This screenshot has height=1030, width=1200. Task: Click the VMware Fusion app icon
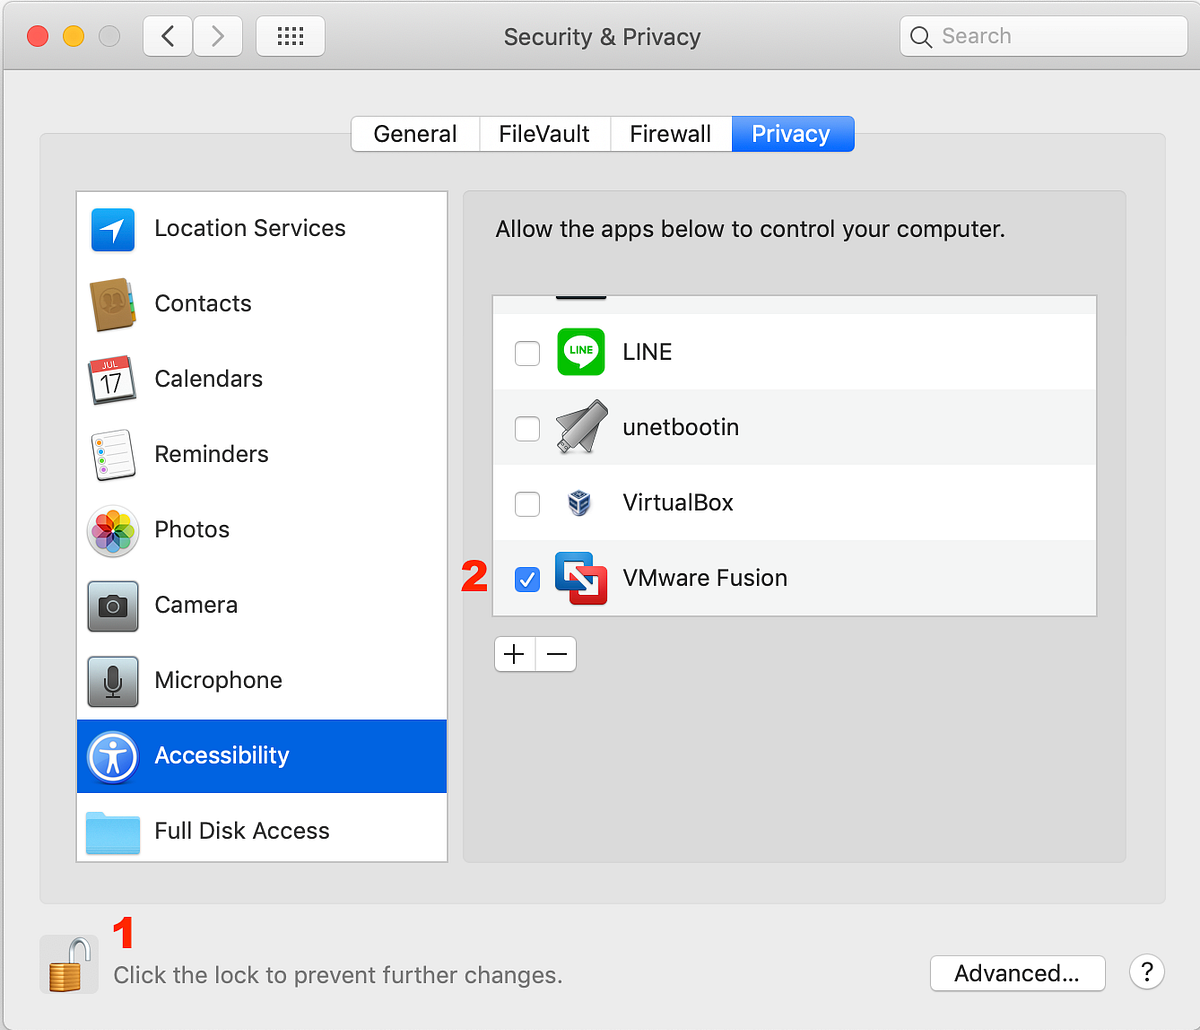coord(579,578)
